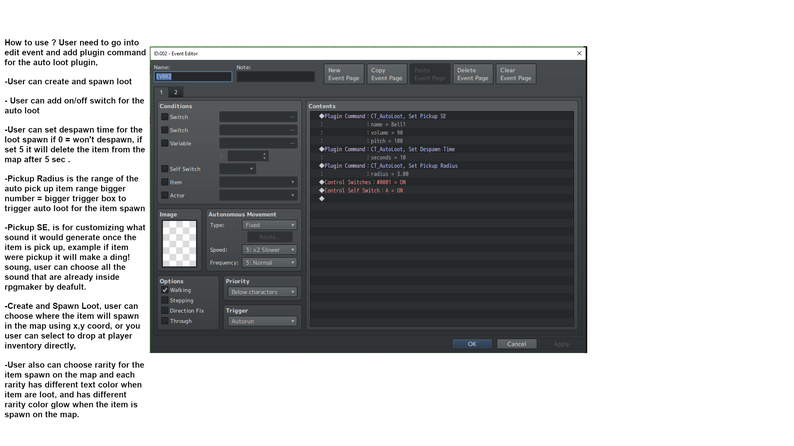This screenshot has width=794, height=446.
Task: Check the Direction Fix option
Action: click(x=165, y=311)
